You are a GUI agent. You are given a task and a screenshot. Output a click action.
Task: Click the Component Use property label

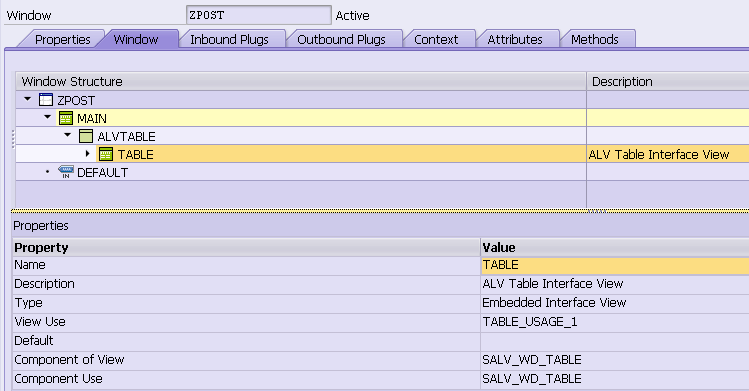point(58,379)
